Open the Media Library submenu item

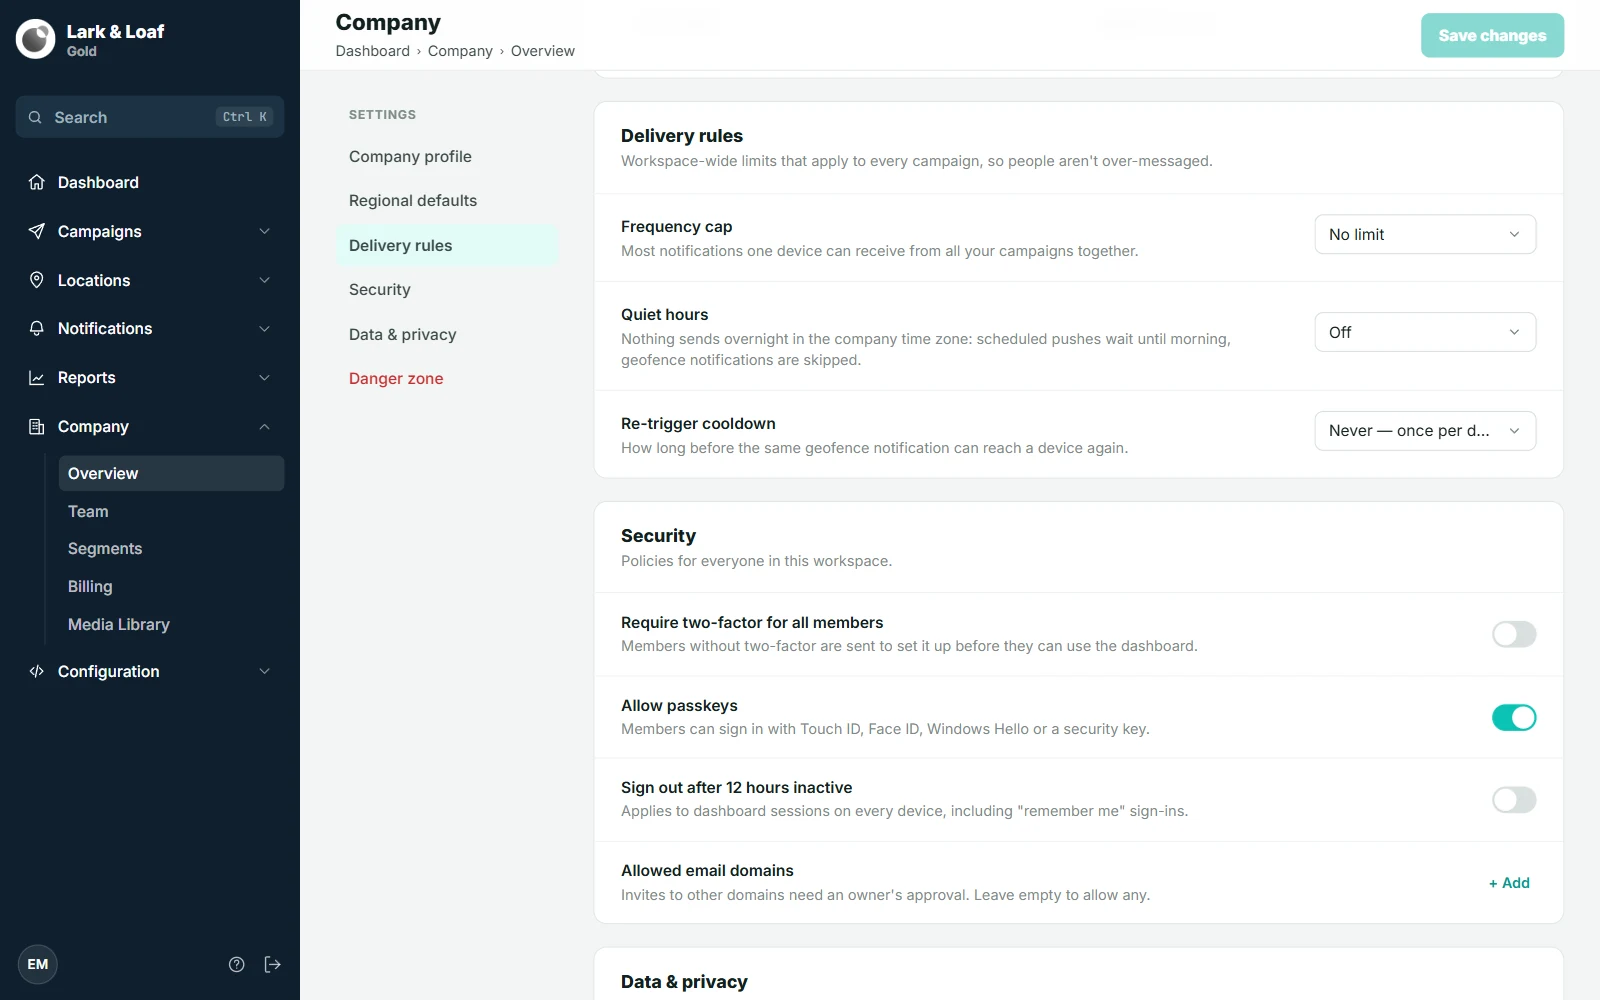pos(171,624)
